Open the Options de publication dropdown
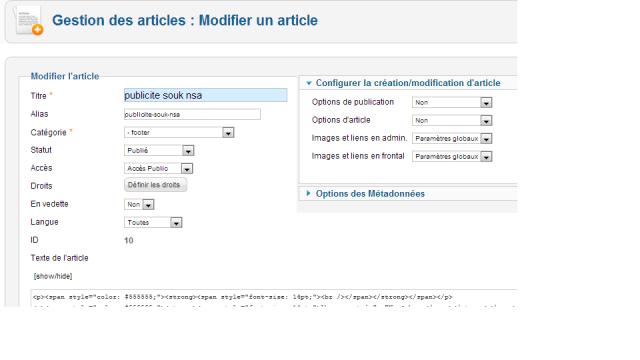 point(452,102)
